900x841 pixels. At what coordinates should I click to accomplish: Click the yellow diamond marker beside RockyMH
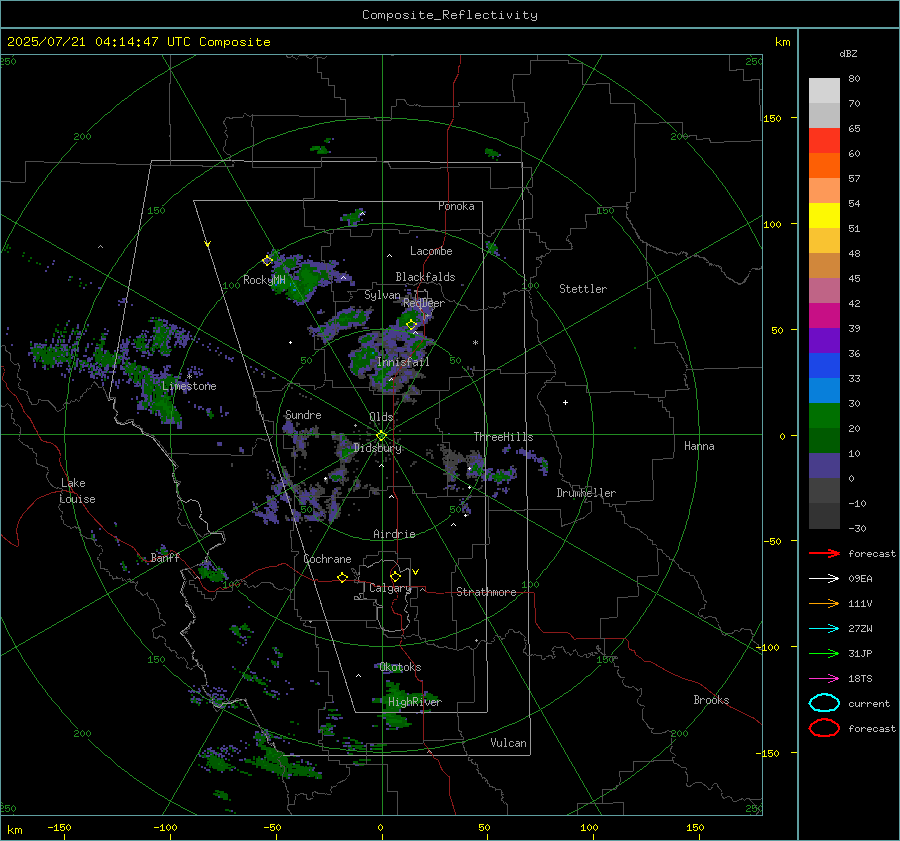coord(267,261)
